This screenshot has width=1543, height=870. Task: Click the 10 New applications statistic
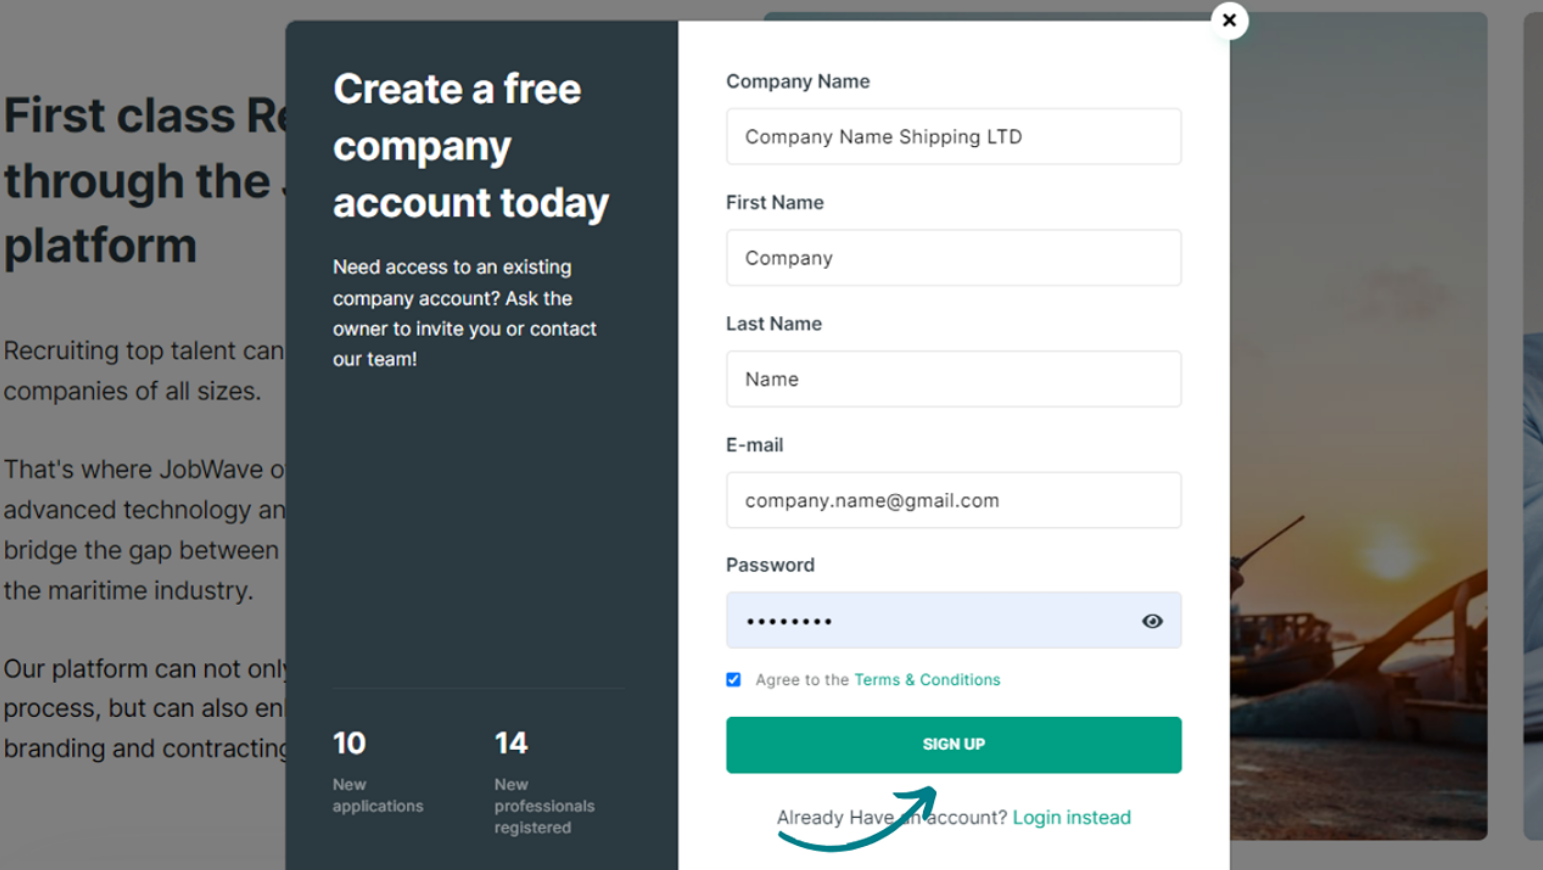coord(377,770)
